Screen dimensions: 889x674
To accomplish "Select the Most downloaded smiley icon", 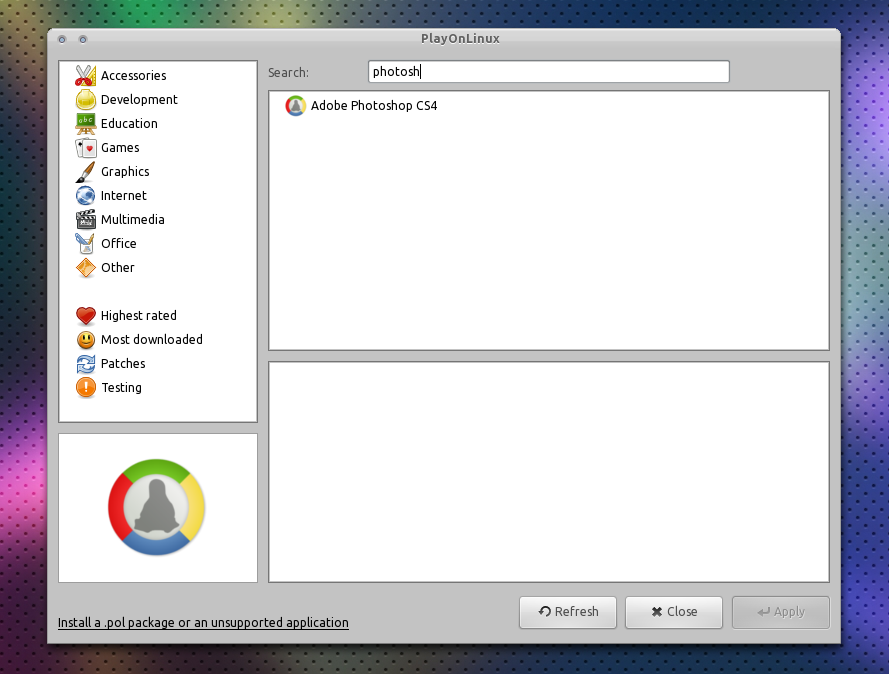I will 87,339.
